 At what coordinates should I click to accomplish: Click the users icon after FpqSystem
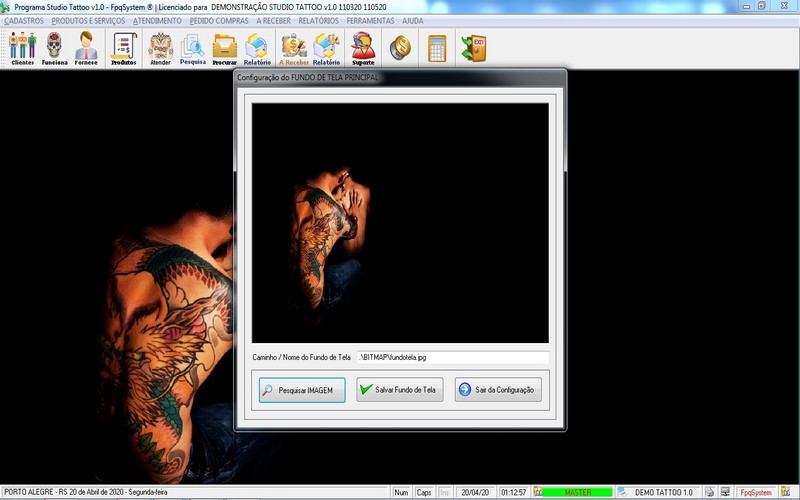coord(785,492)
